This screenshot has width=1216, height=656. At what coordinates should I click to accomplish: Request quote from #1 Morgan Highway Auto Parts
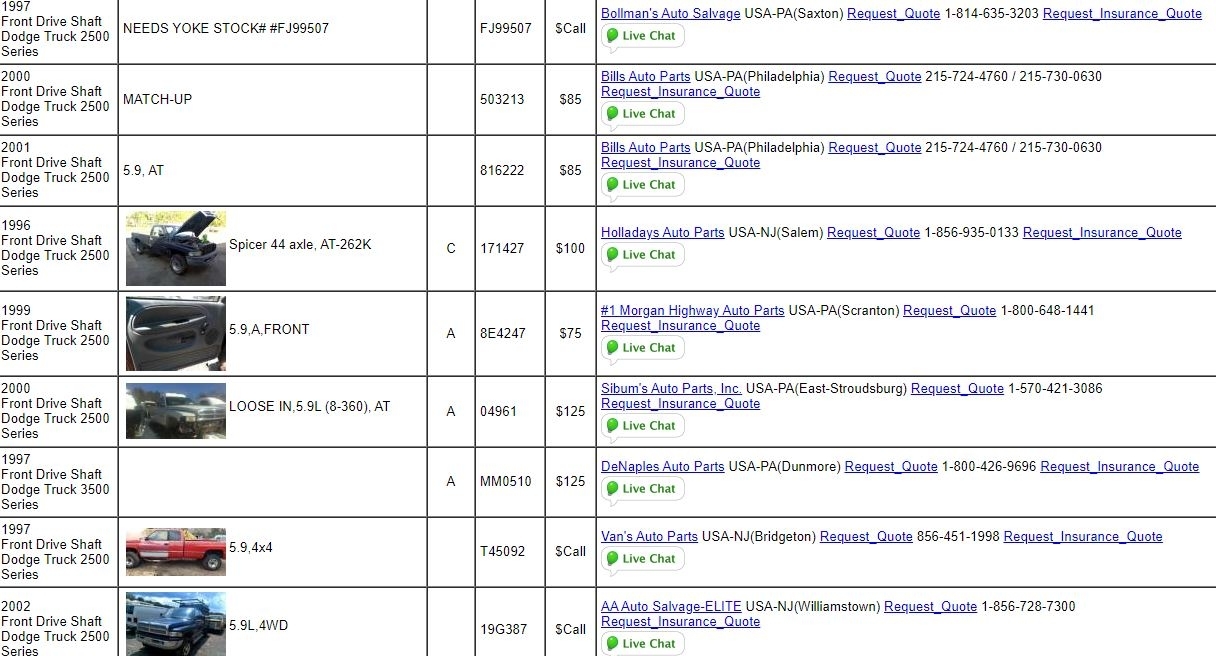tap(949, 311)
